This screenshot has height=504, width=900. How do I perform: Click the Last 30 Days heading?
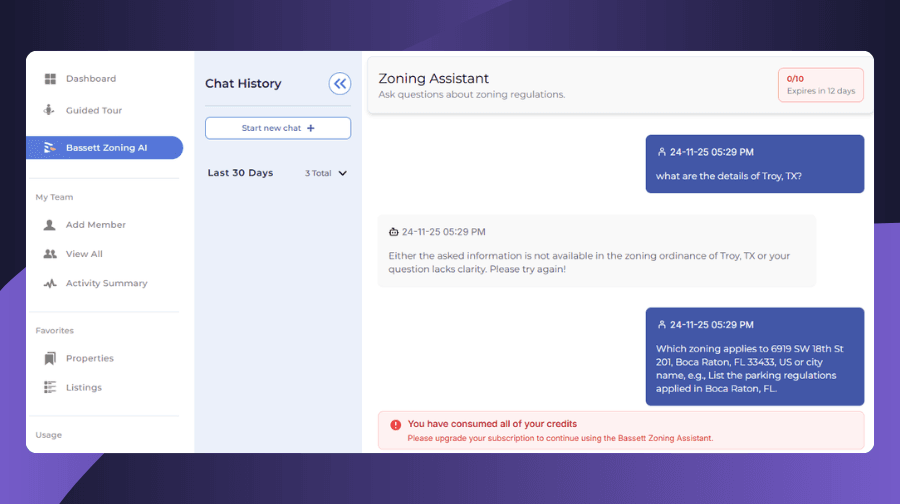point(240,173)
